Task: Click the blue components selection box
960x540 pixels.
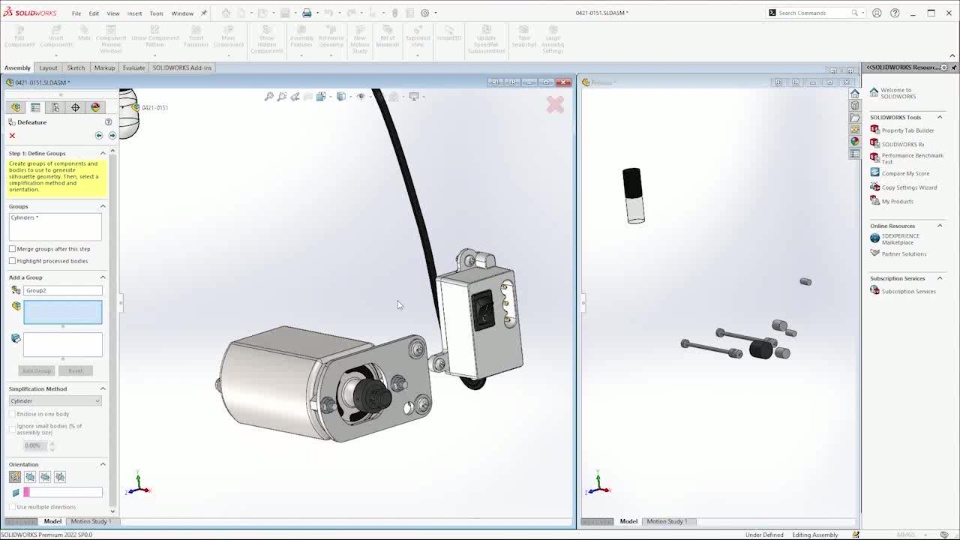Action: 63,312
